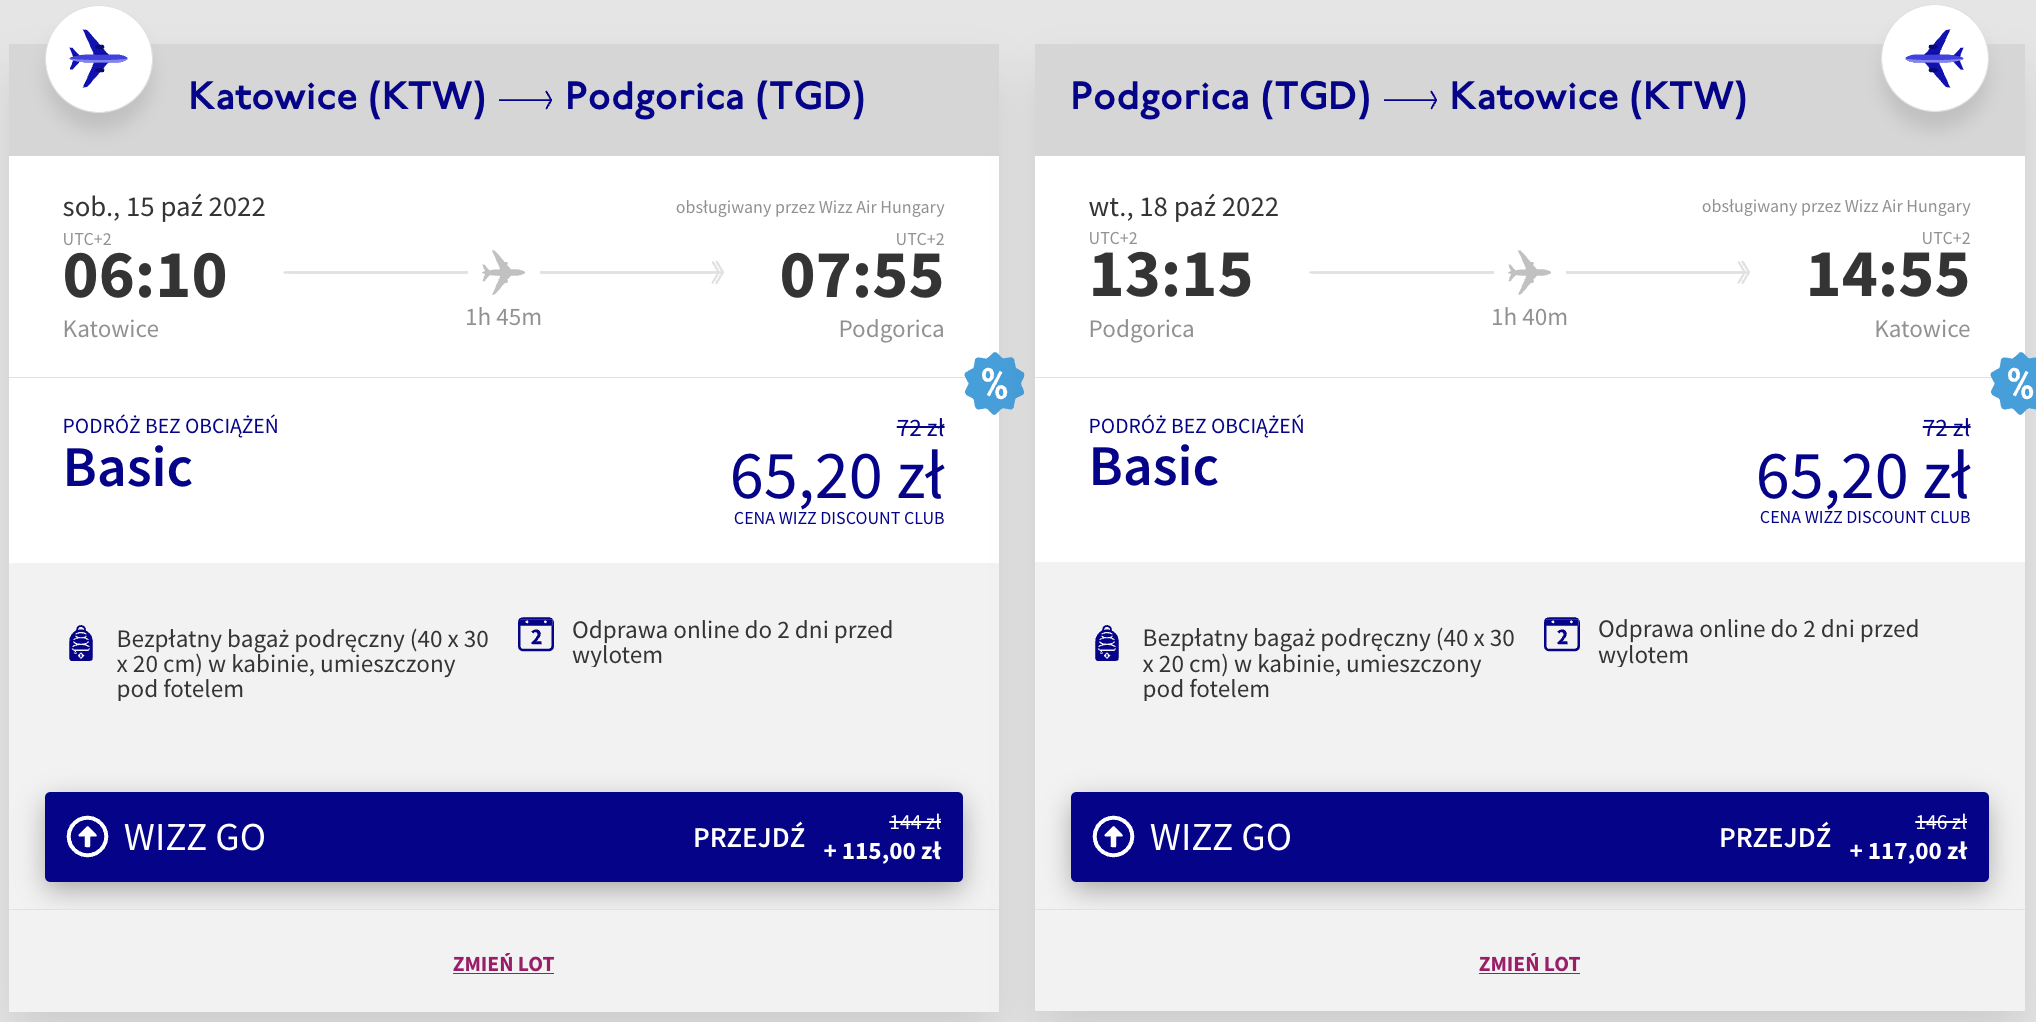Click the 65,20 zł price on outbound flight
Screen dimensions: 2036x1022
837,476
